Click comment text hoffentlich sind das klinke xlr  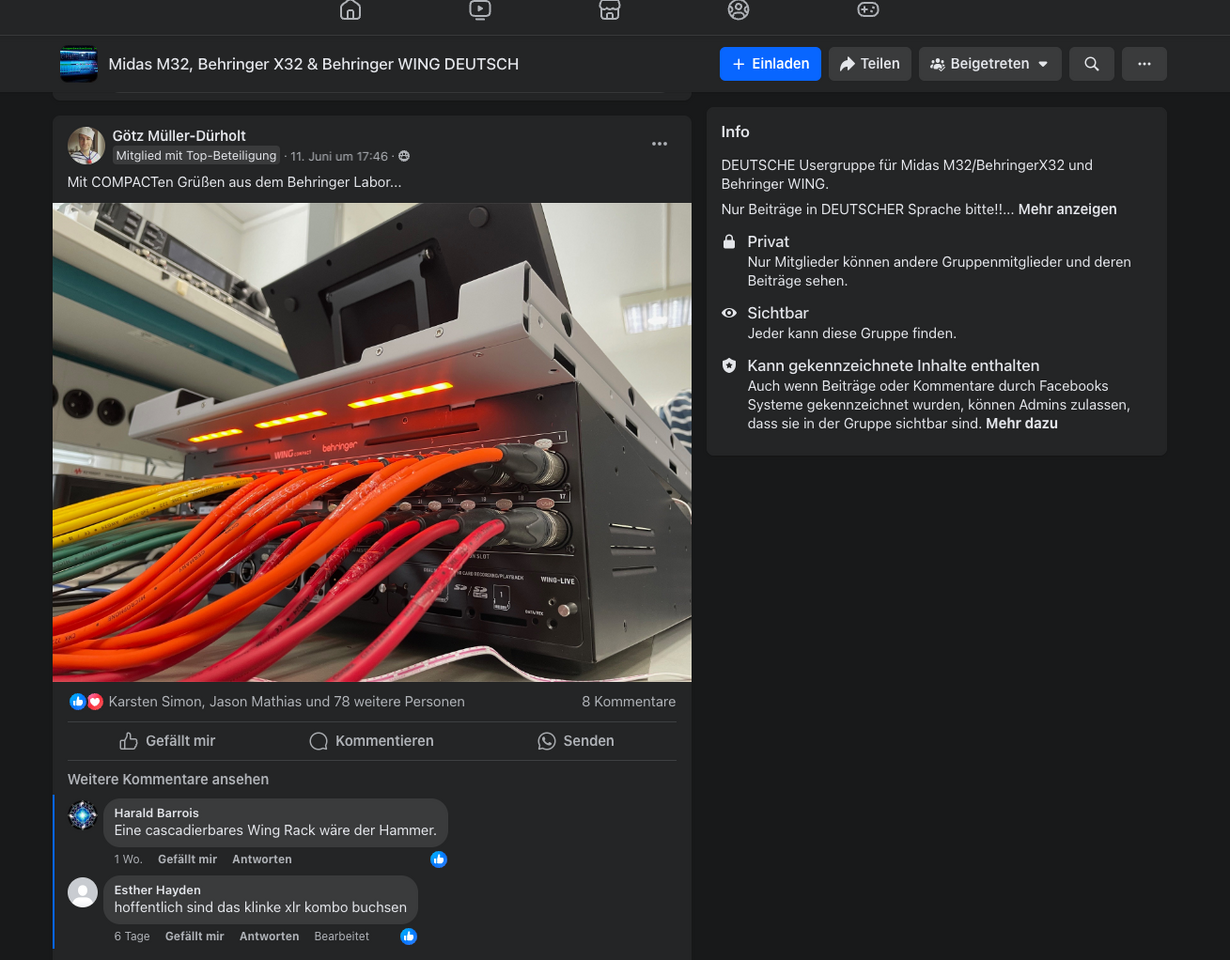coord(260,907)
